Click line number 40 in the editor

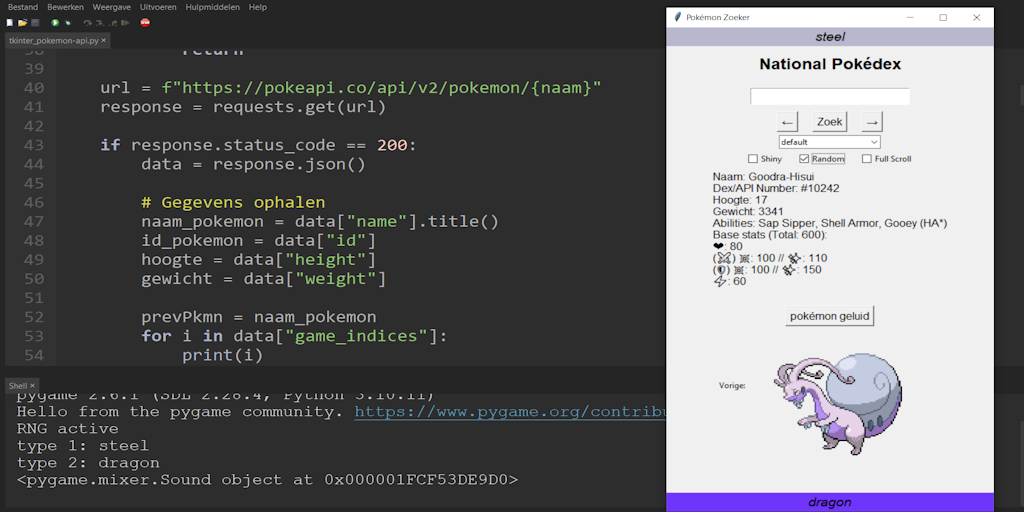click(33, 88)
